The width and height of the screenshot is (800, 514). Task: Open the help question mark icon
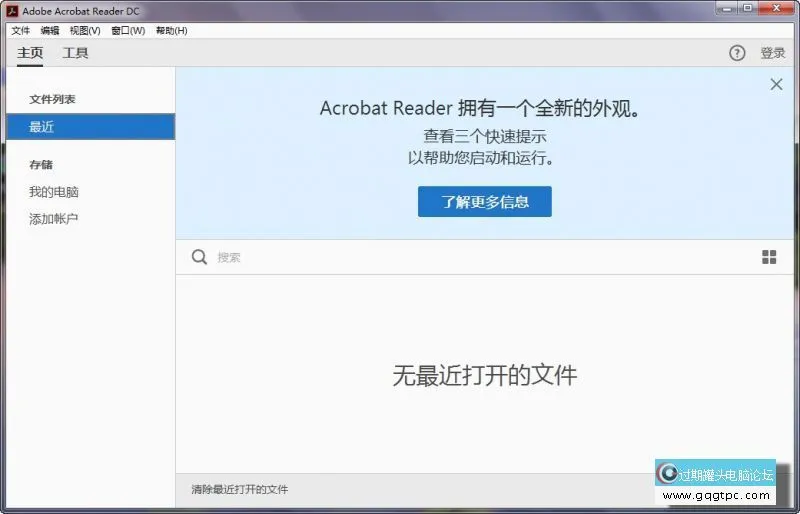pyautogui.click(x=737, y=53)
